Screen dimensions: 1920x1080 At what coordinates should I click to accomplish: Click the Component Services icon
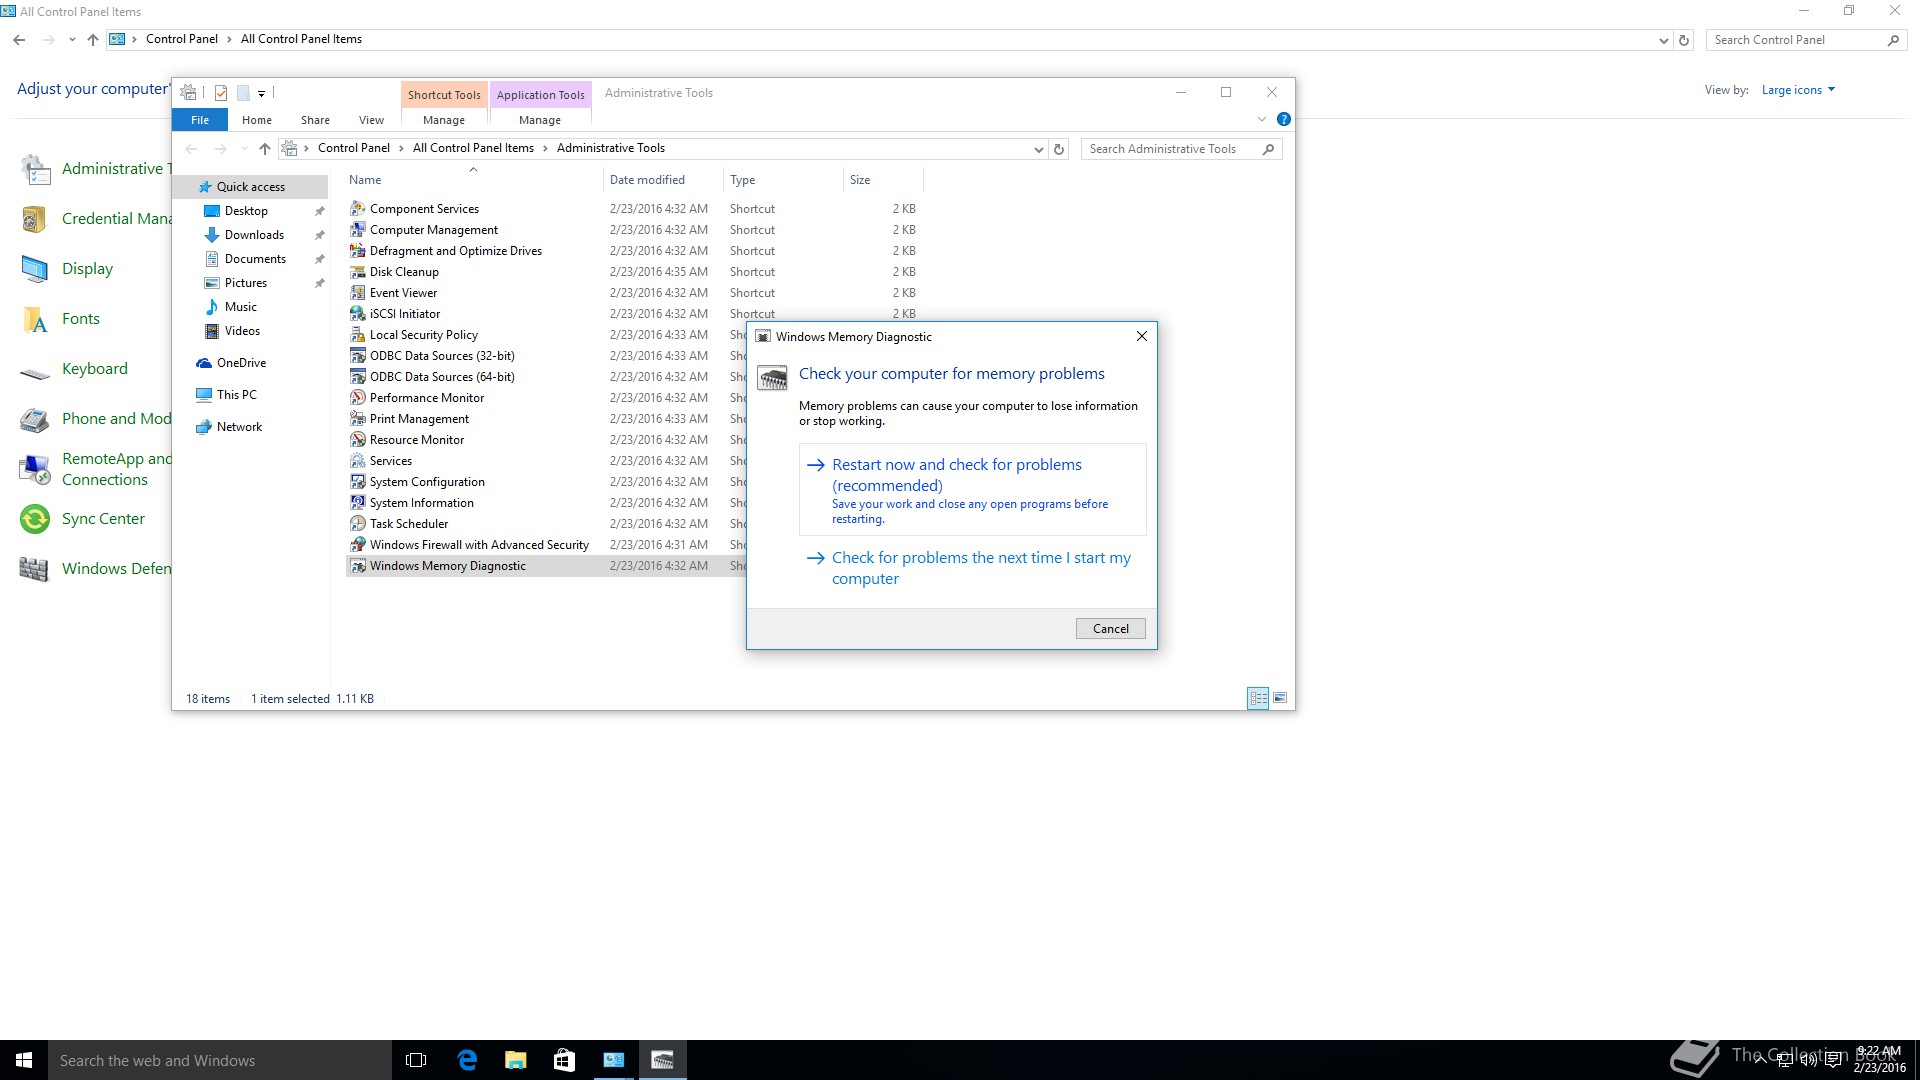coord(357,209)
